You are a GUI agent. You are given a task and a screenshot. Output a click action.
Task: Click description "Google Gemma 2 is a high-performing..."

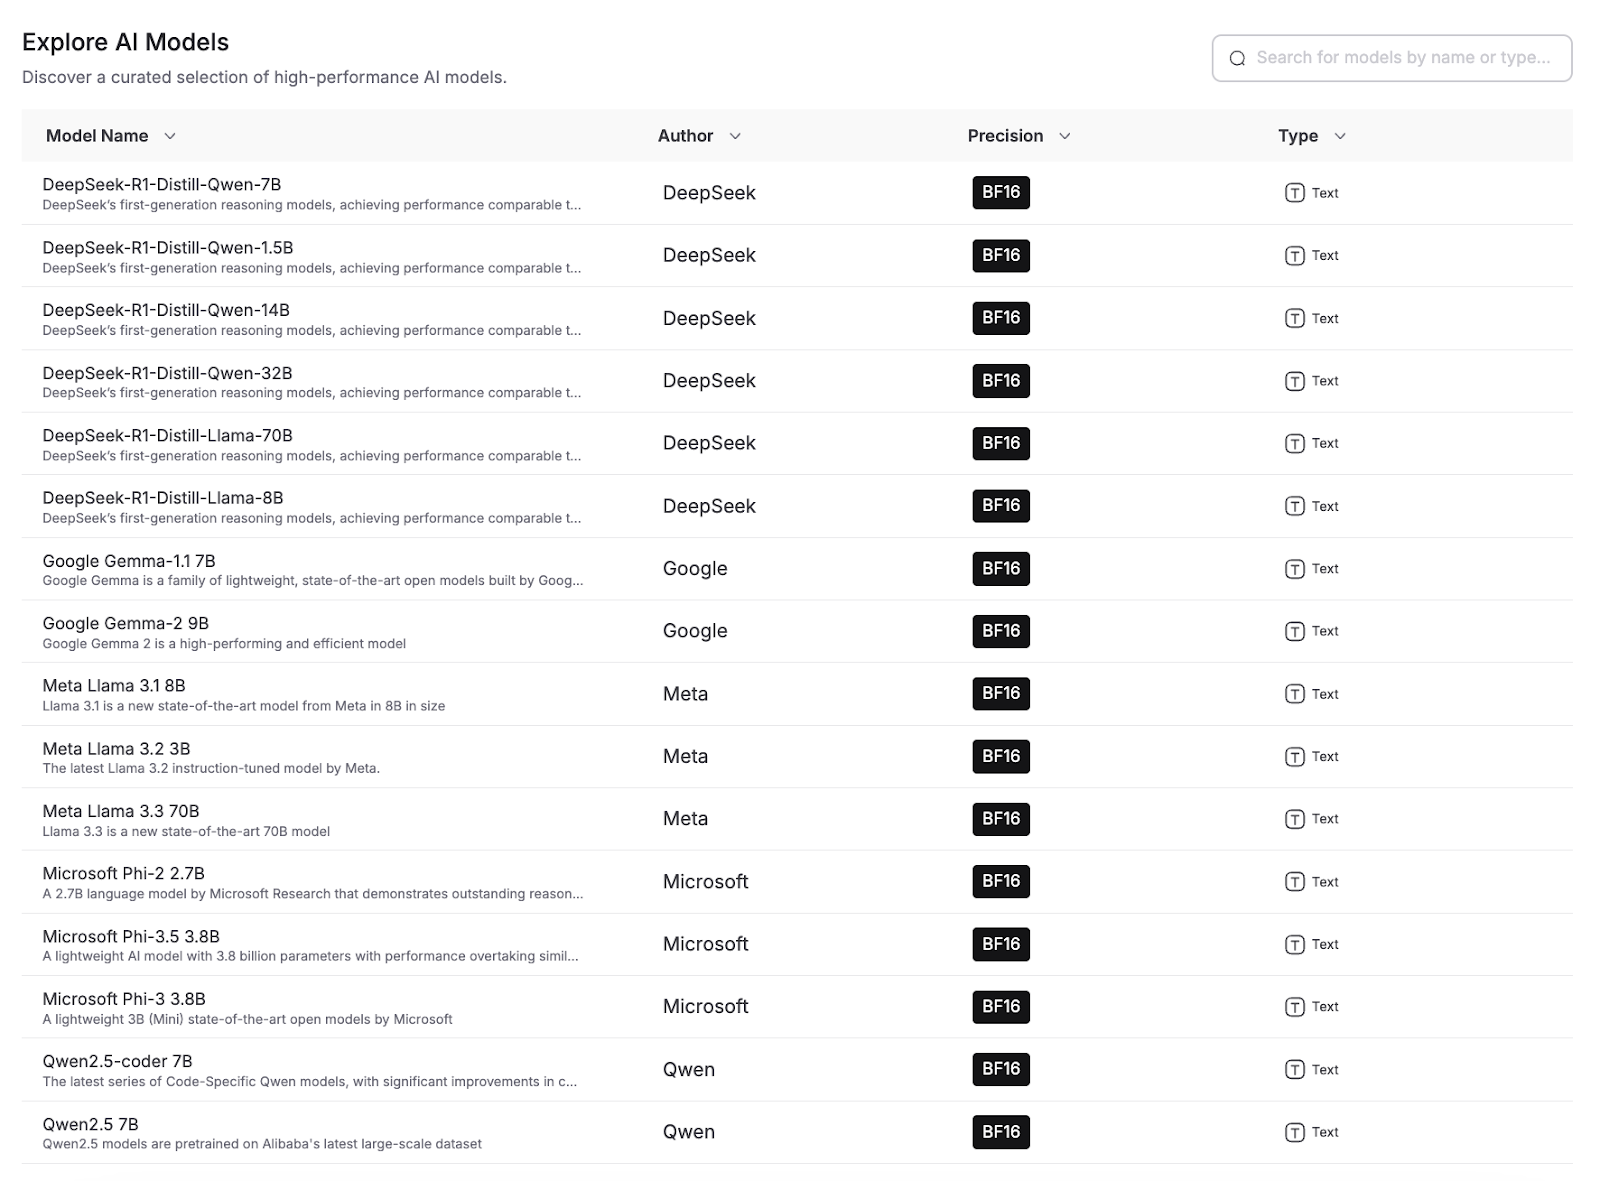[x=224, y=644]
